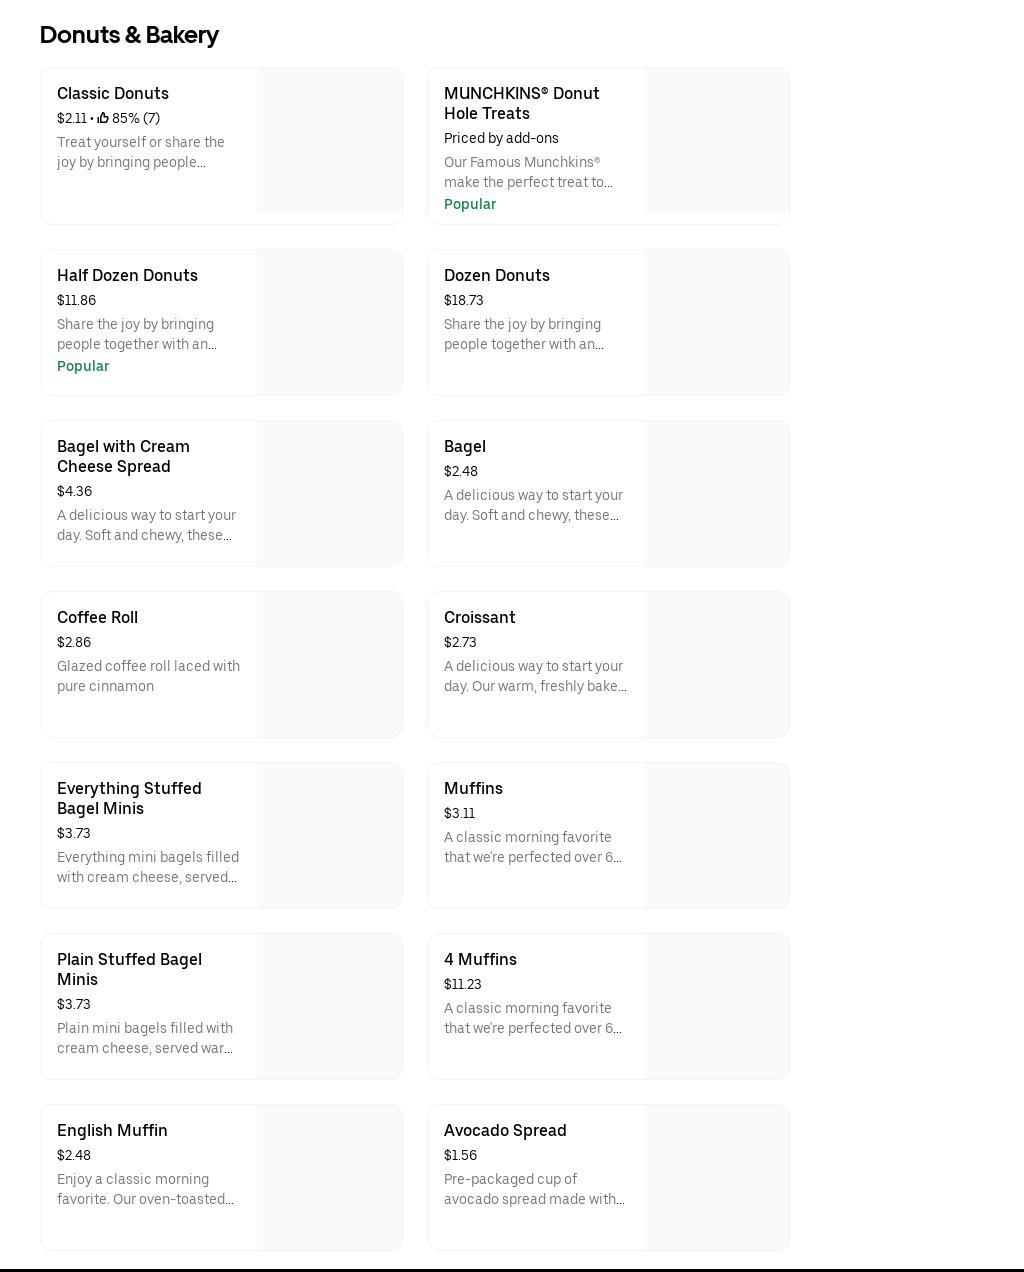Choose the English Muffin title
This screenshot has height=1272, width=1024.
tap(112, 1131)
